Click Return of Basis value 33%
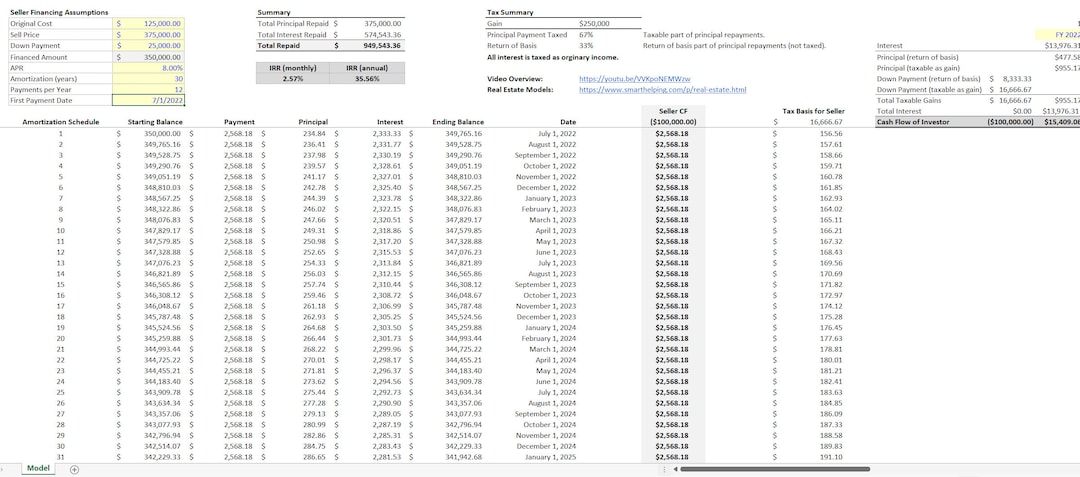Image resolution: width=1080 pixels, height=477 pixels. (x=586, y=45)
